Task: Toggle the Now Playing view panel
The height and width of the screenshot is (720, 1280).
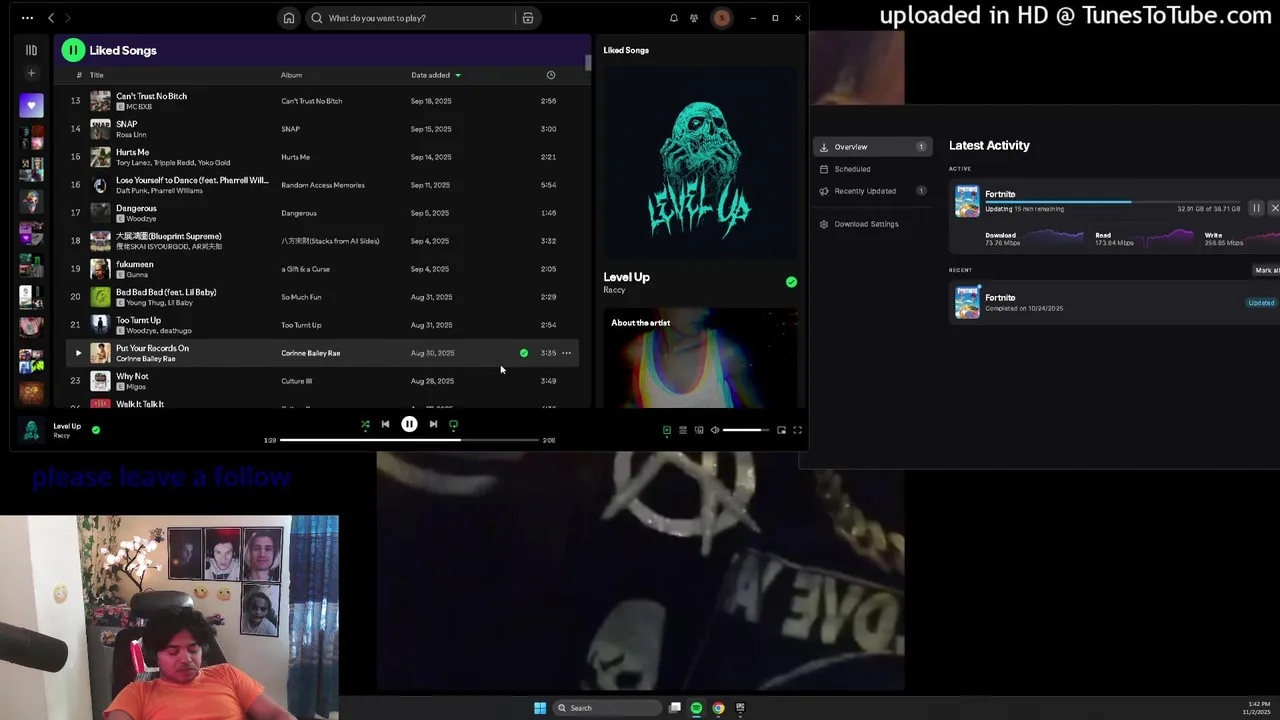Action: 667,430
